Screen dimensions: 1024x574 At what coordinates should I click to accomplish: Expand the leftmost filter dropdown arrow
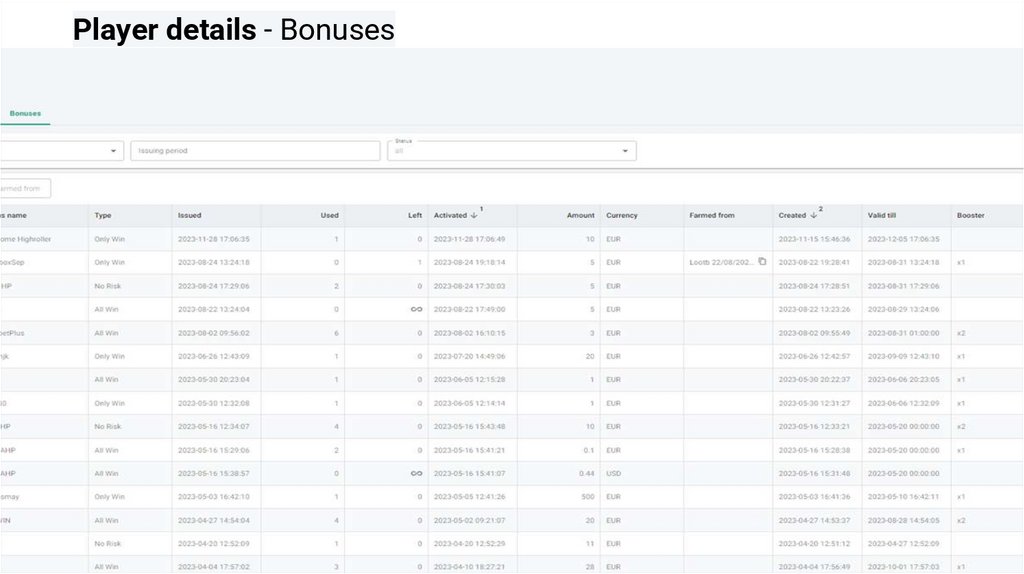pyautogui.click(x=113, y=151)
